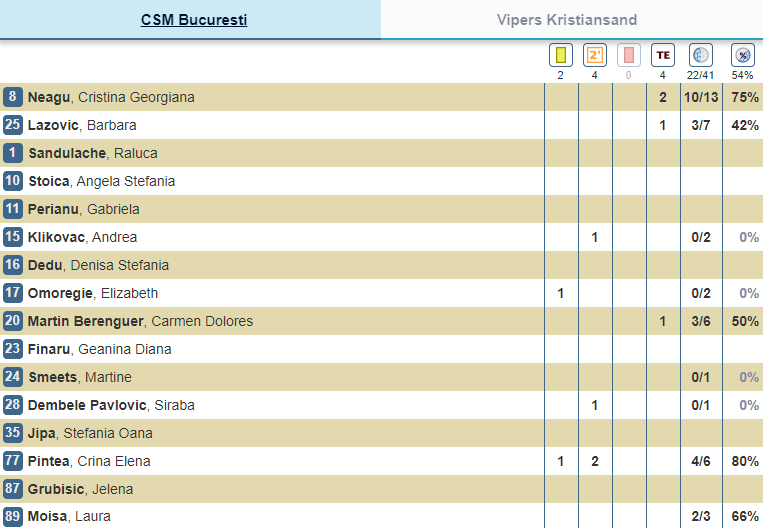Open Pintea, Crina Elena's profile
Viewport: 763px width, 528px height.
coord(89,461)
